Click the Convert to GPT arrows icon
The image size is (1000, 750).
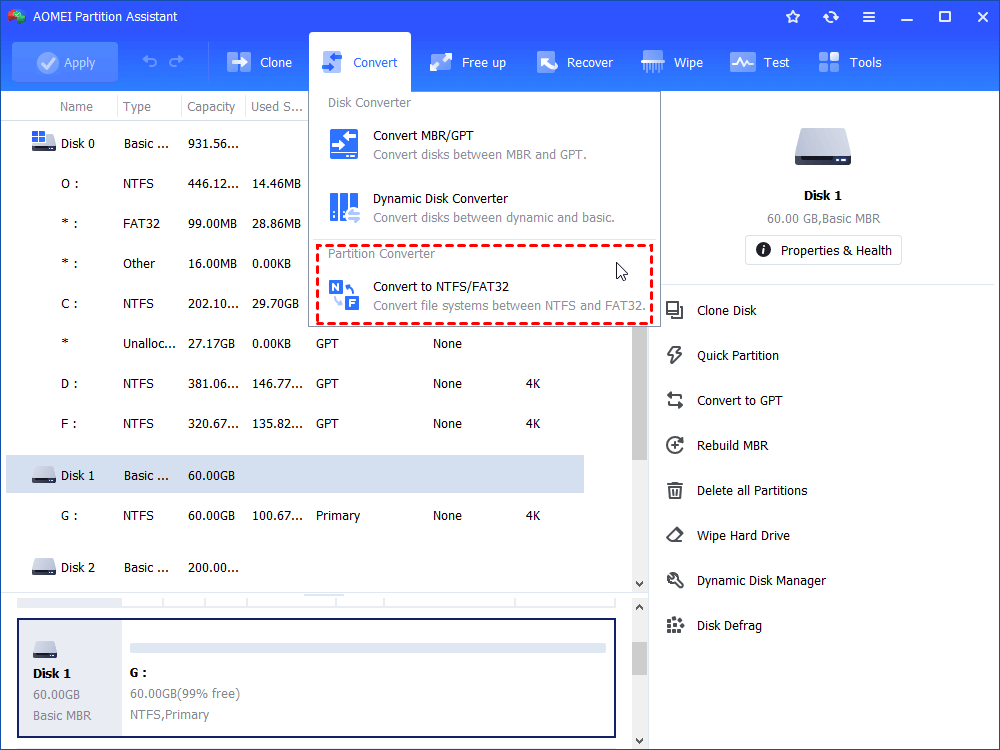[x=675, y=401]
